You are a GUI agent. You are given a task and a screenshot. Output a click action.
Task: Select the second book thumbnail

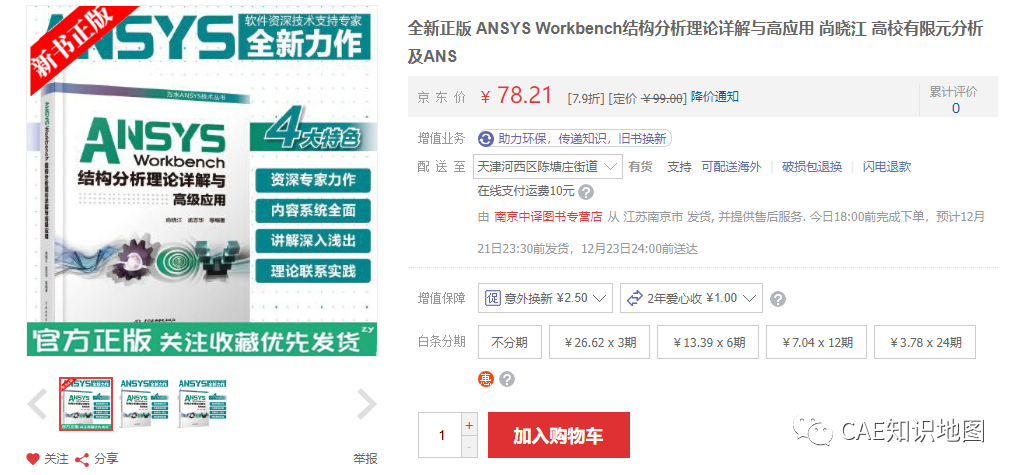tap(144, 404)
